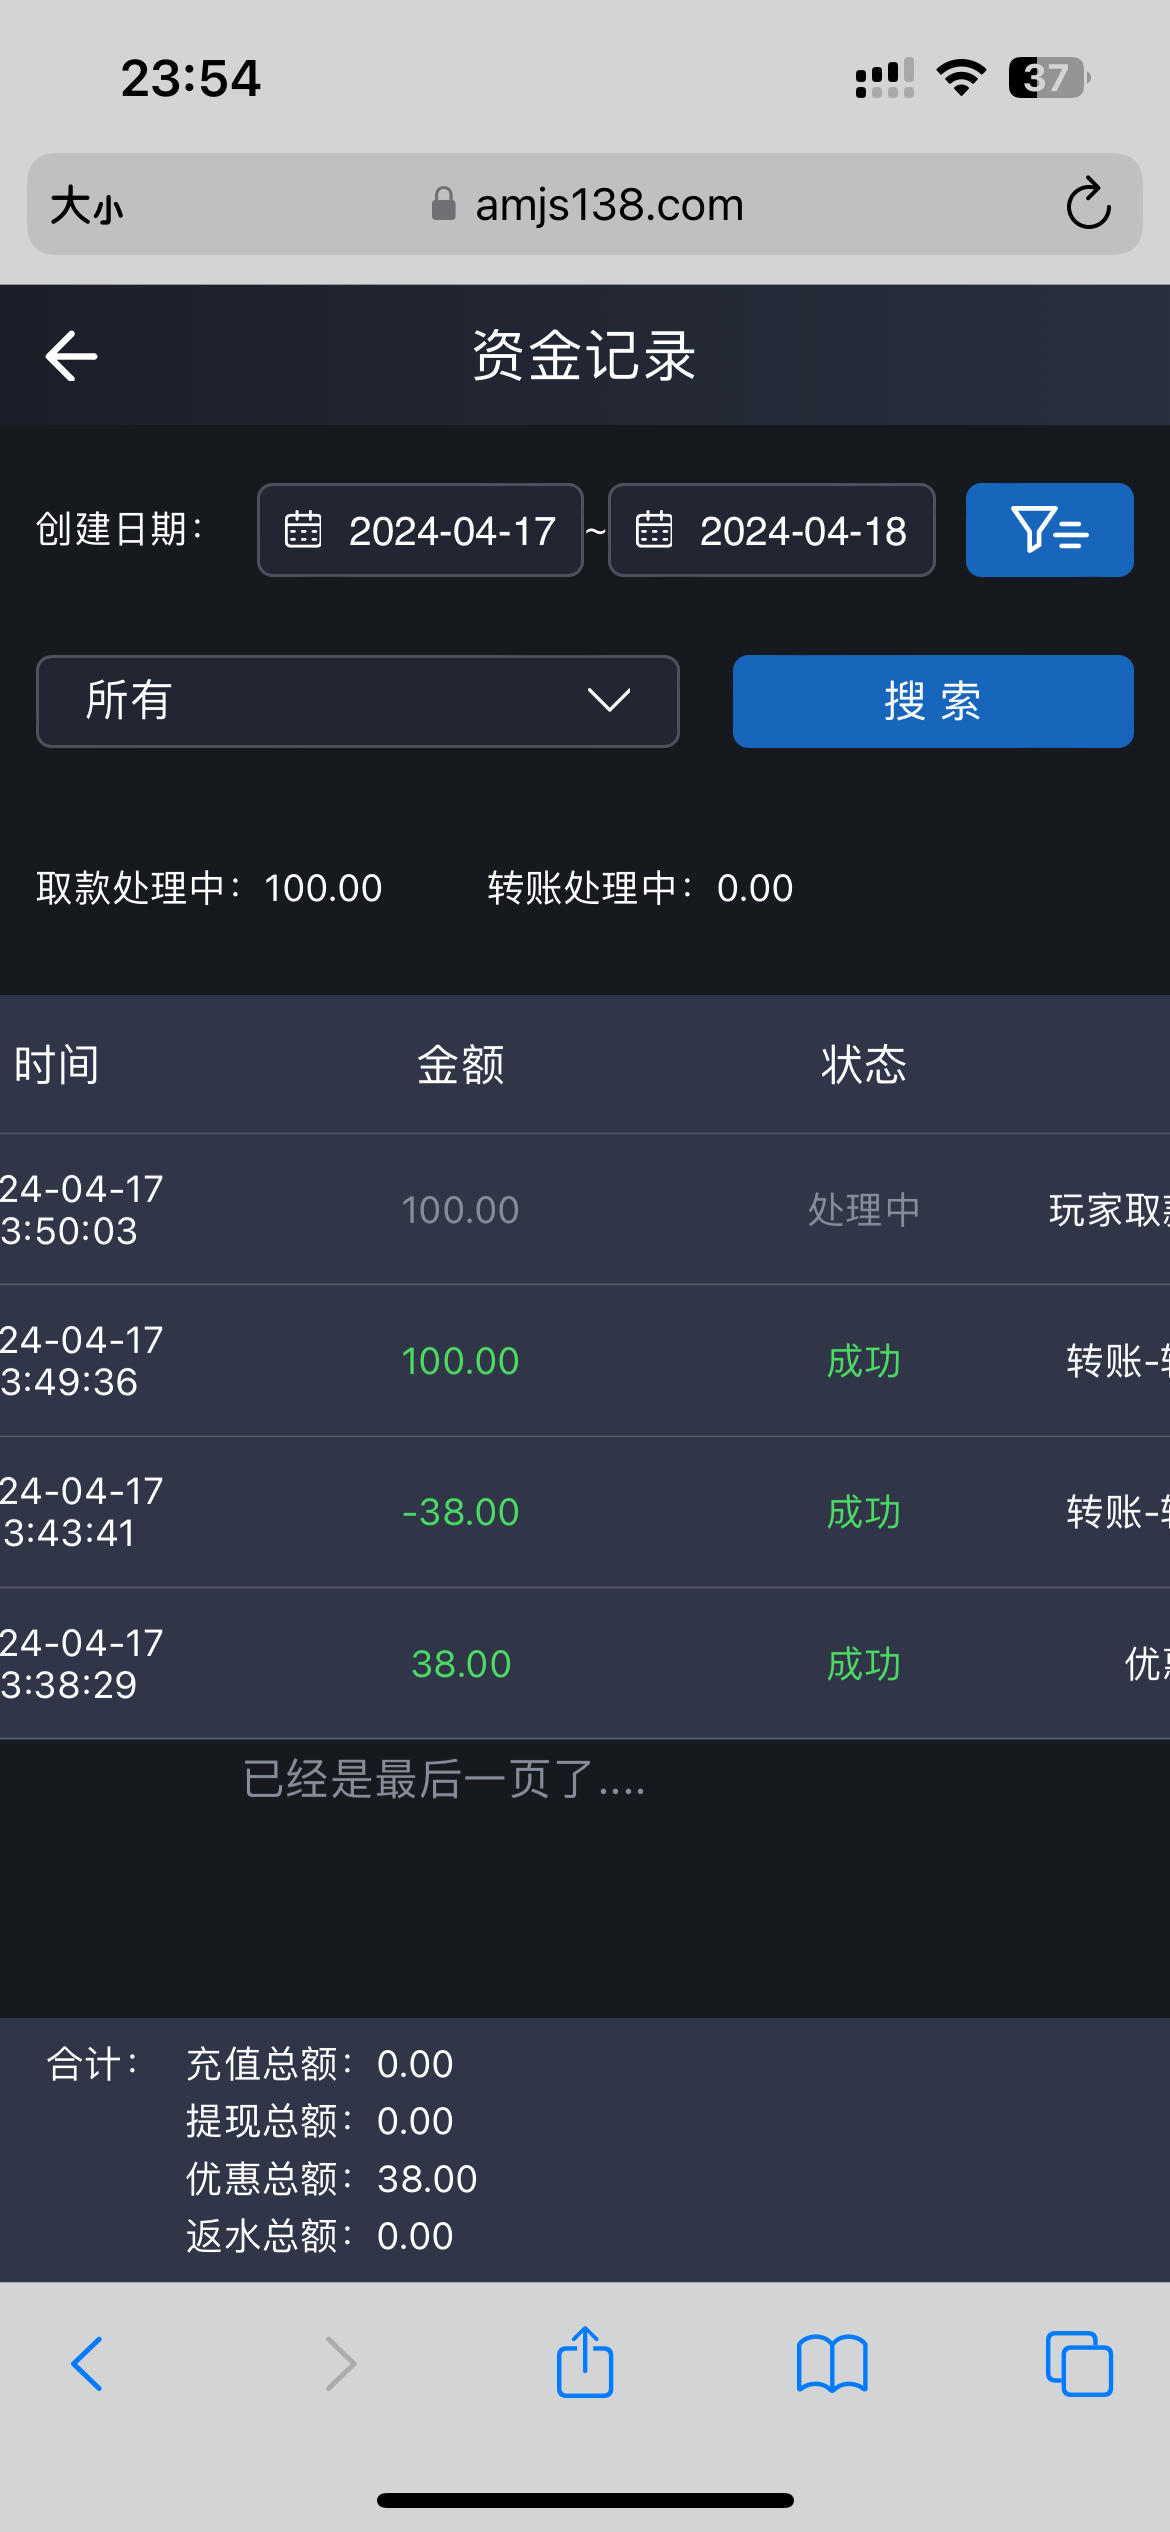Open the Safari share sheet
Viewport: 1170px width, 2532px height.
coord(585,2363)
